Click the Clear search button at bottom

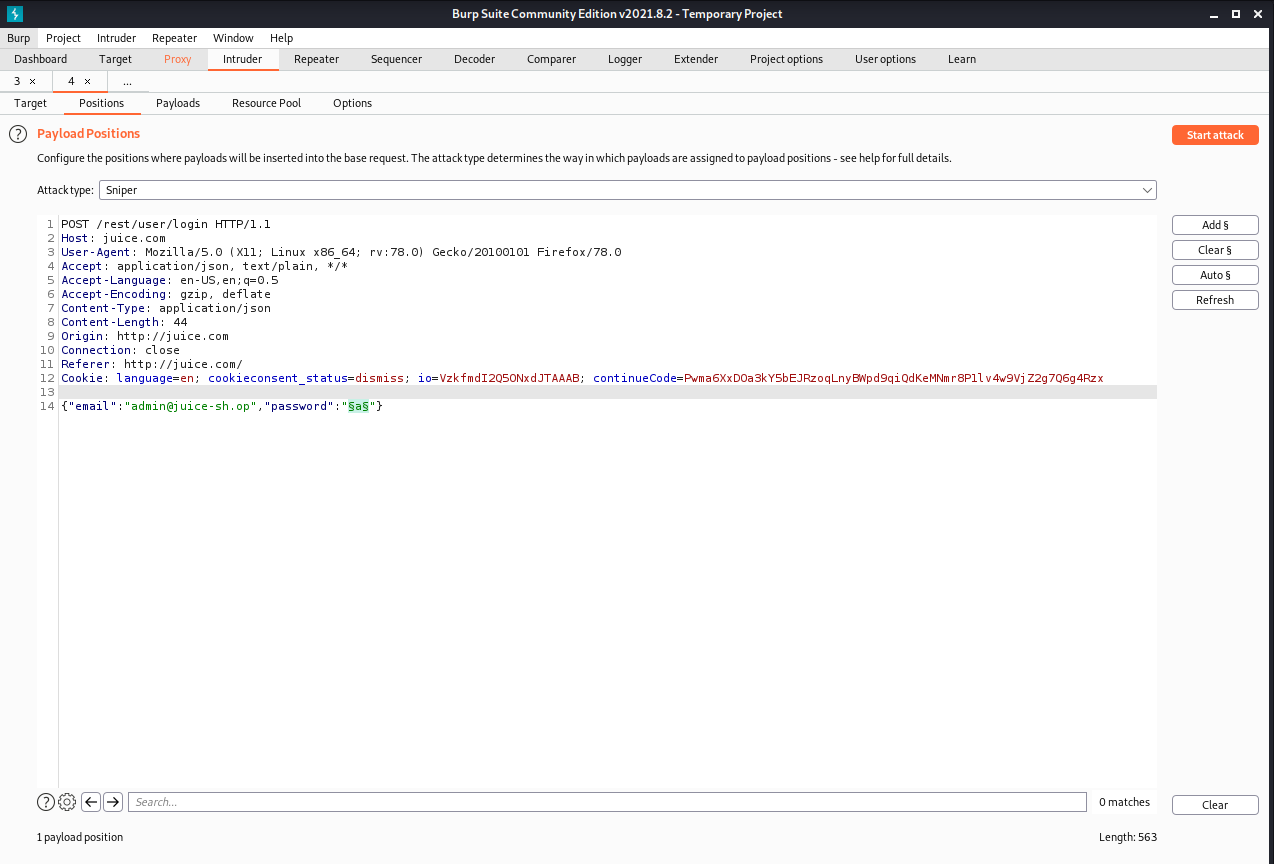pyautogui.click(x=1215, y=805)
